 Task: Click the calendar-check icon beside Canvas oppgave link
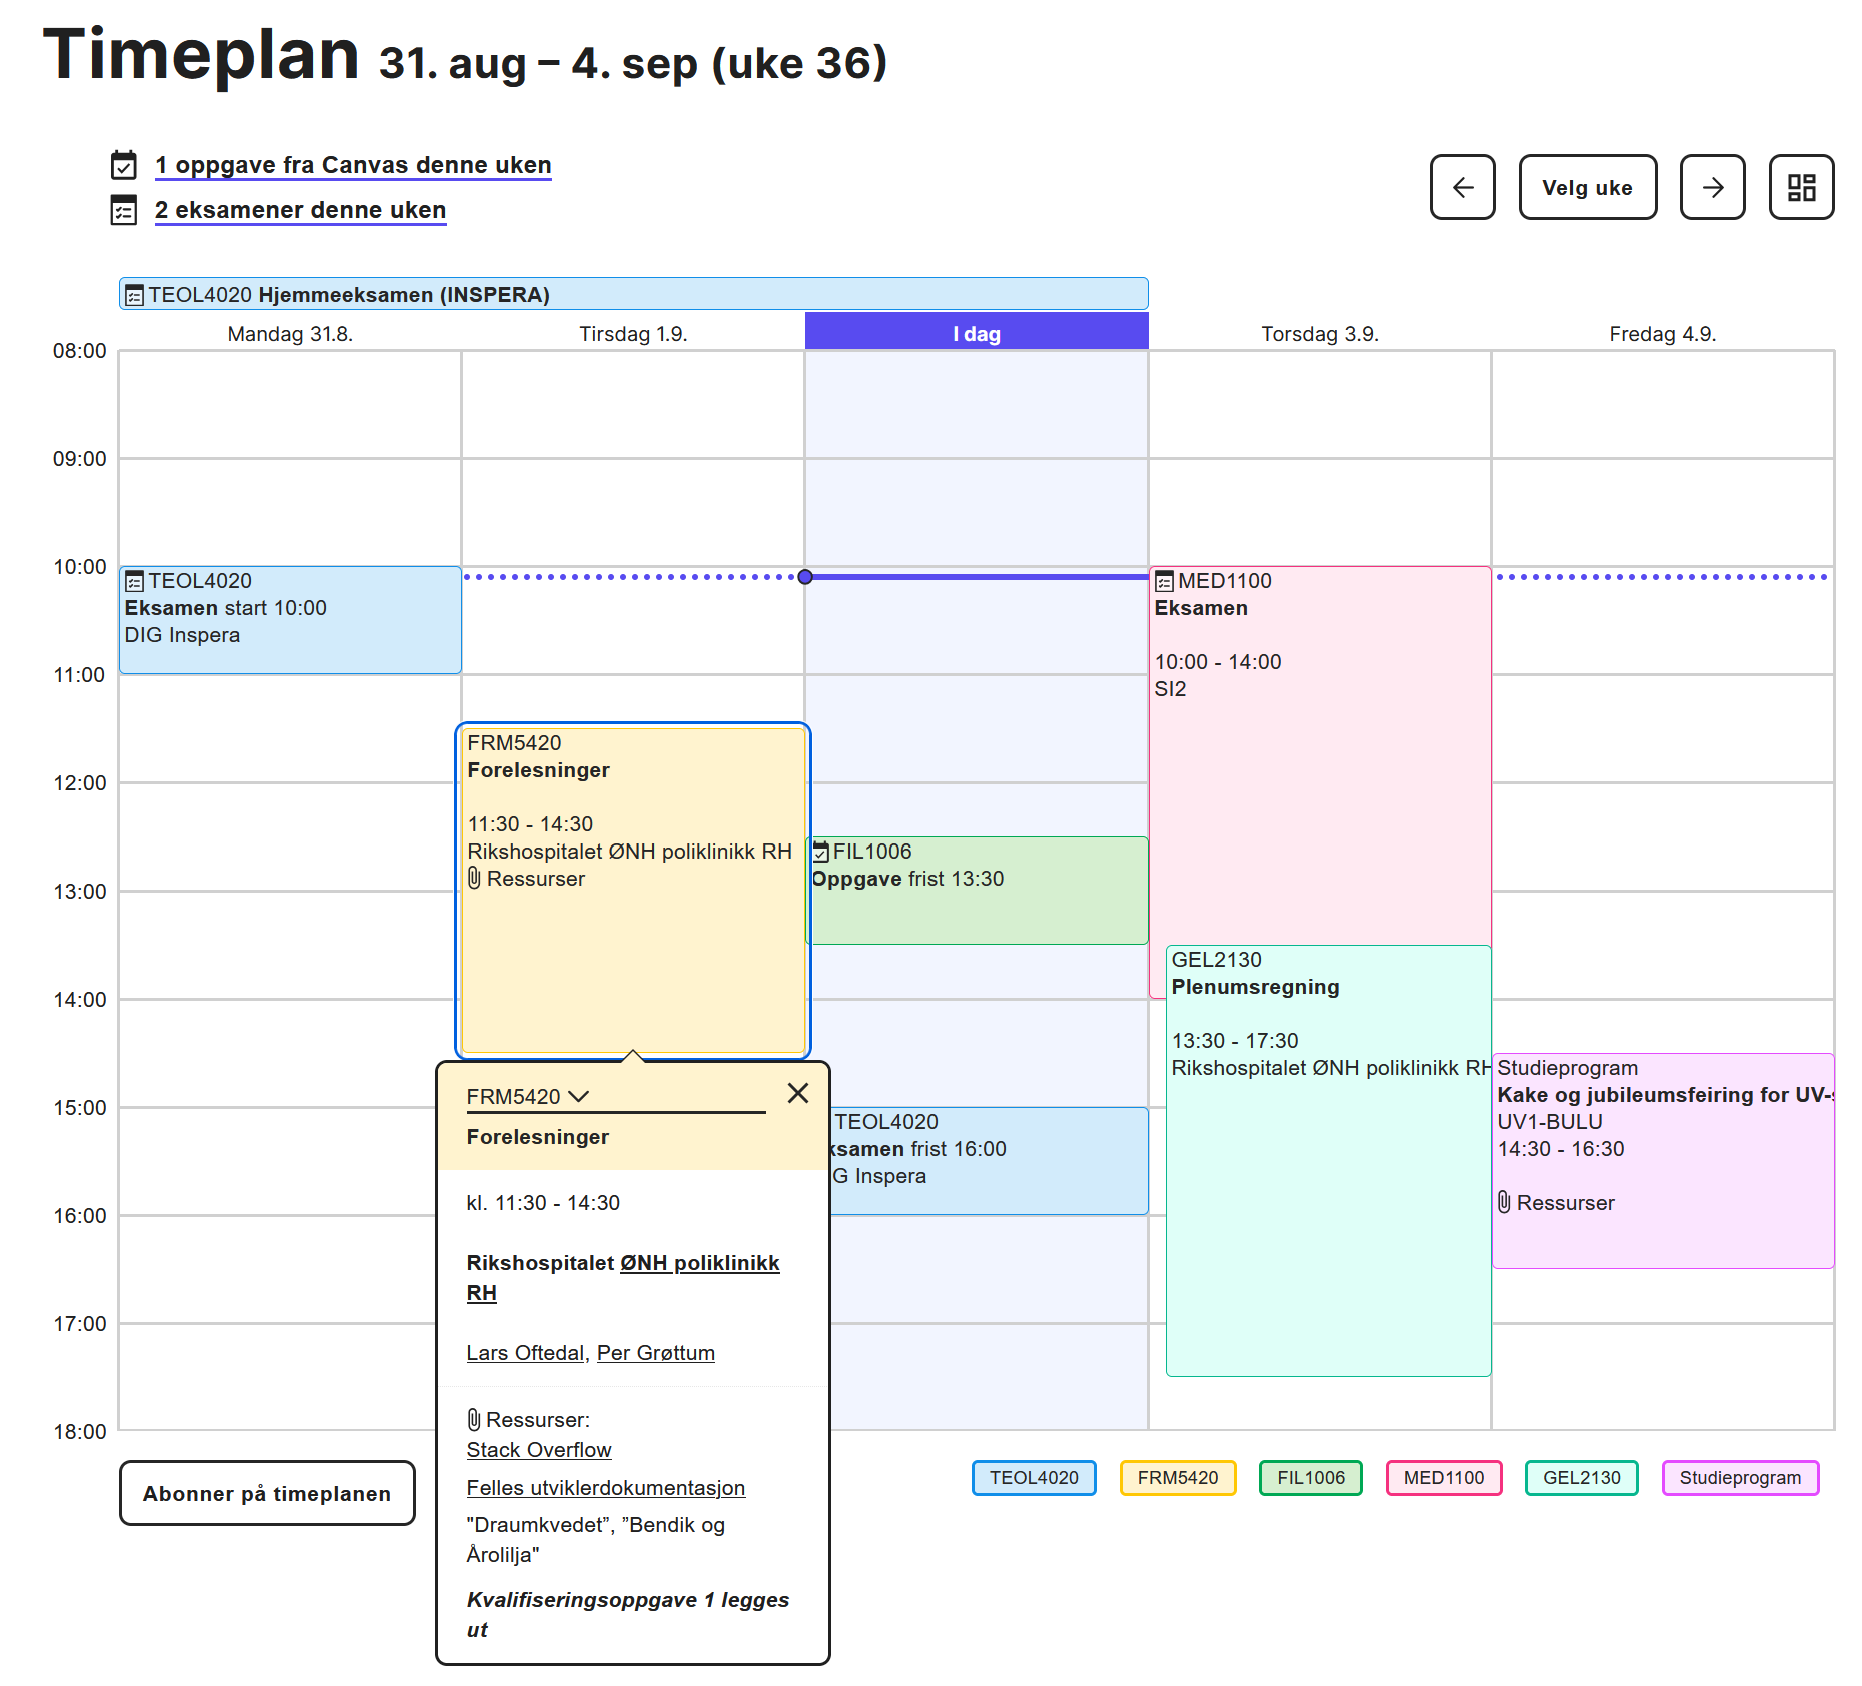pos(123,165)
